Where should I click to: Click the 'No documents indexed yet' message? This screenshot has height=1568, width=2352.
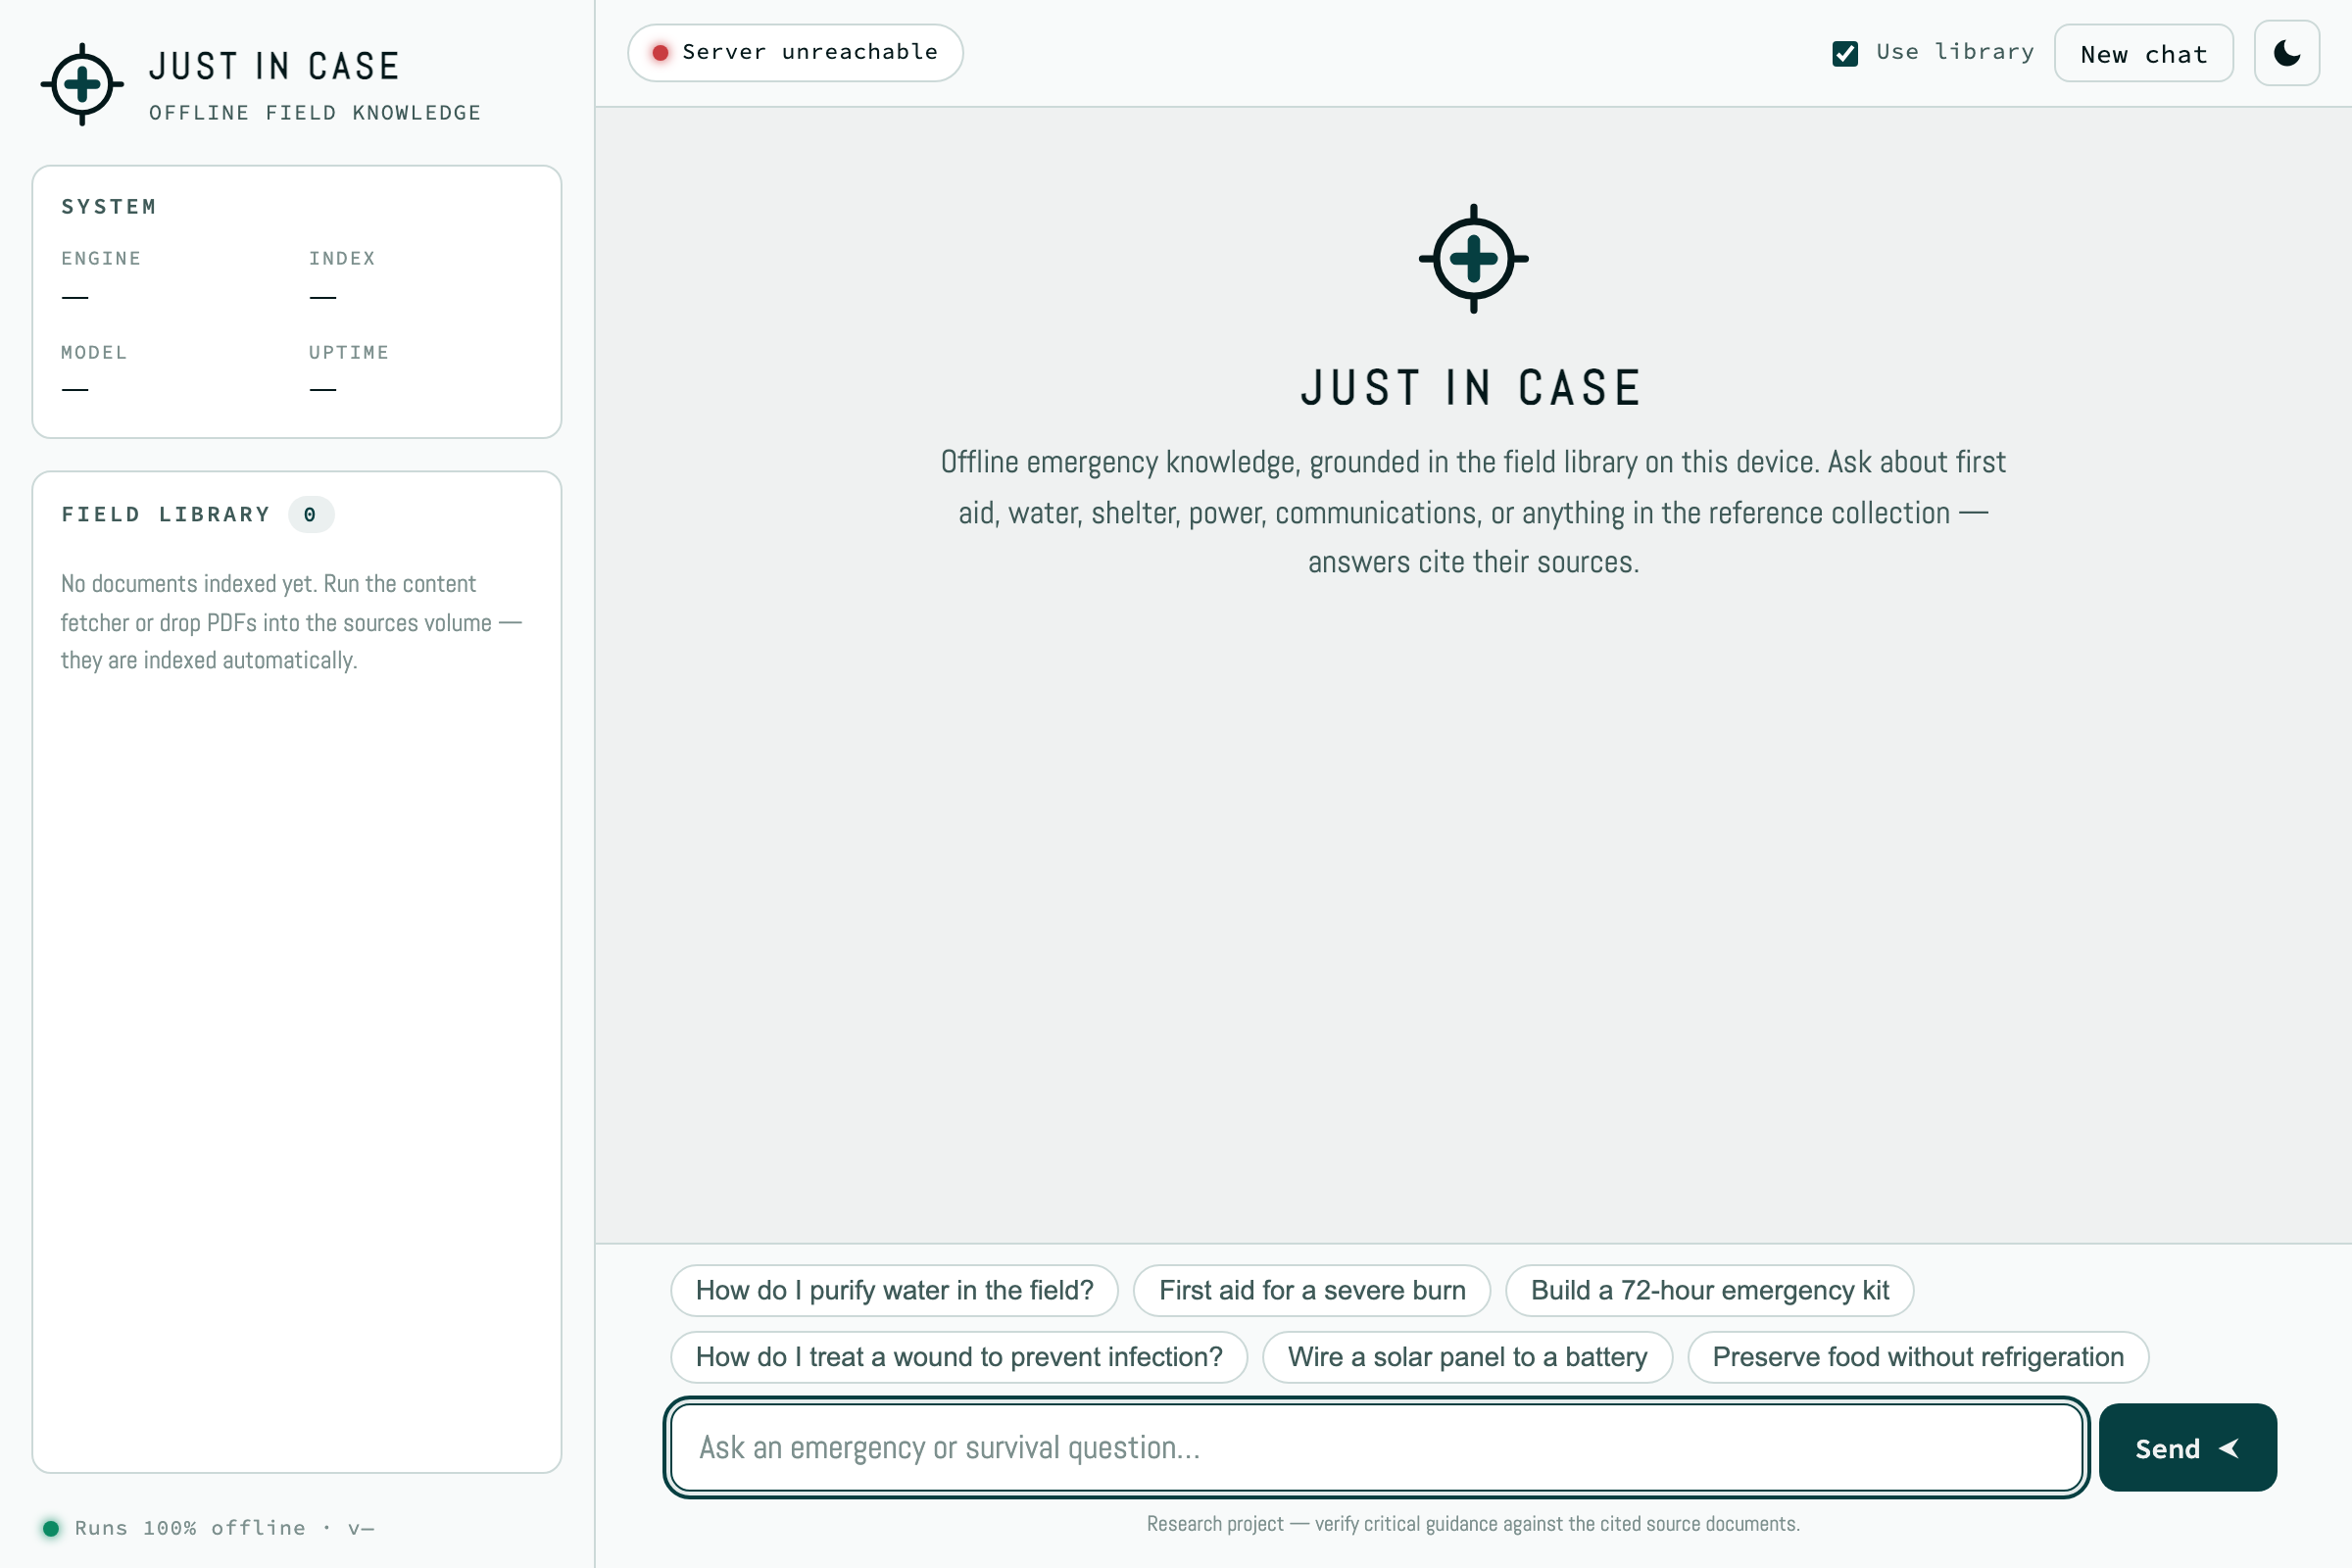[291, 622]
